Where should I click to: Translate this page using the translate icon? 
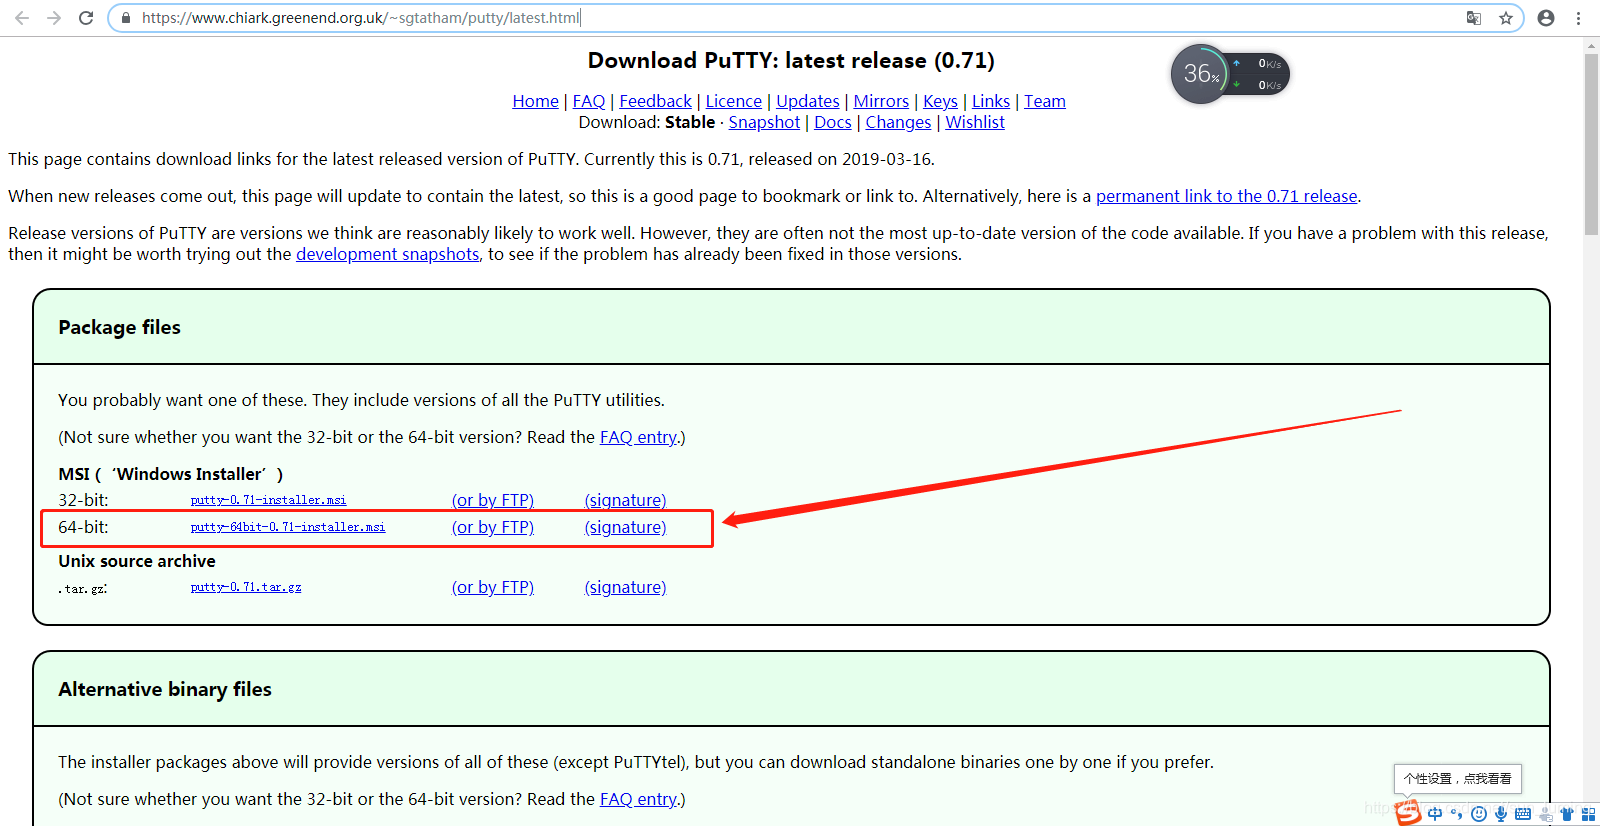pos(1474,18)
